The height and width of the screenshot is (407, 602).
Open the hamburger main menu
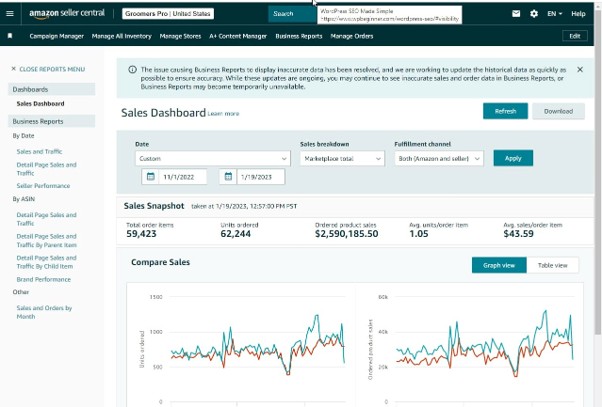(10, 13)
